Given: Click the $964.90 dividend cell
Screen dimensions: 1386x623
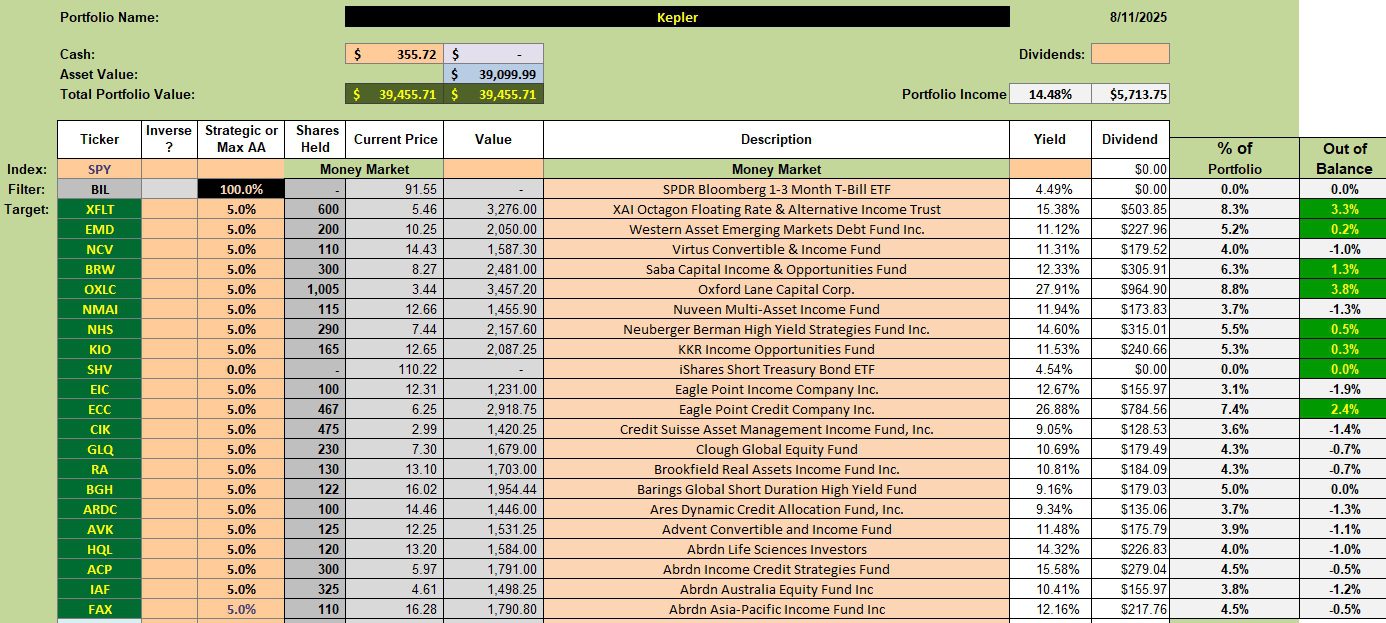Looking at the screenshot, I should click(x=1130, y=289).
